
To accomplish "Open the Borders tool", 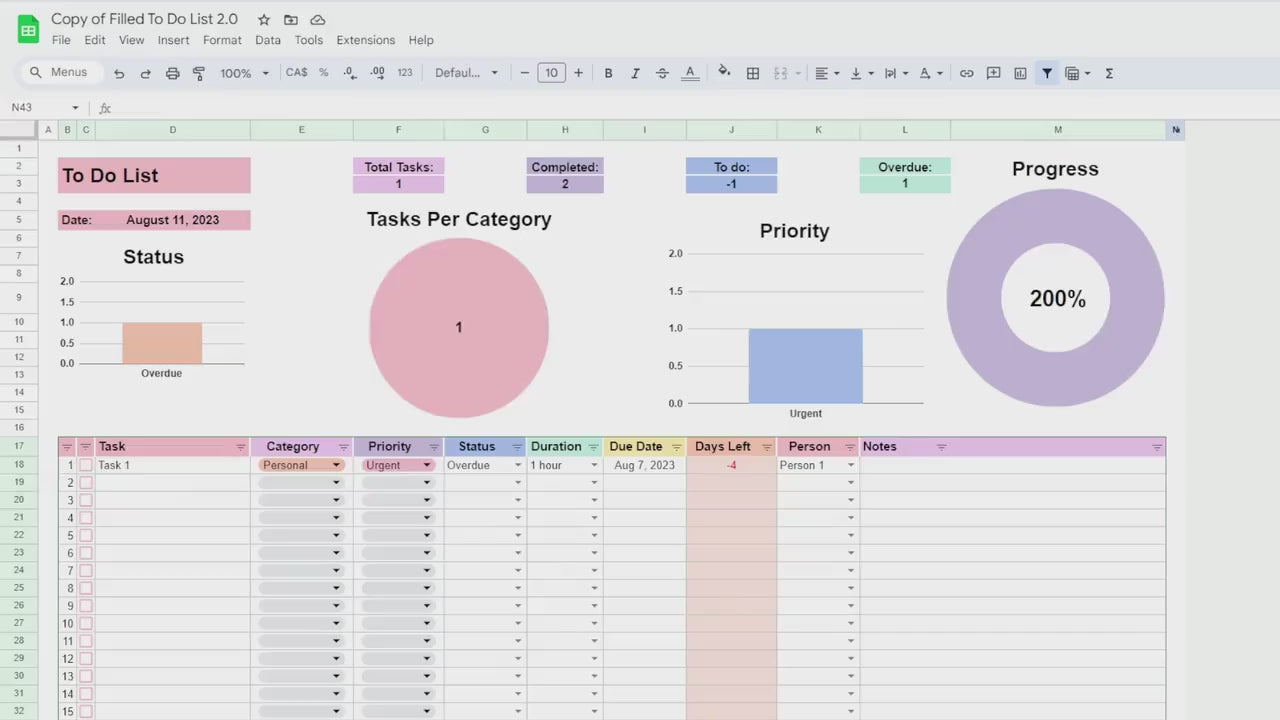I will click(x=753, y=73).
